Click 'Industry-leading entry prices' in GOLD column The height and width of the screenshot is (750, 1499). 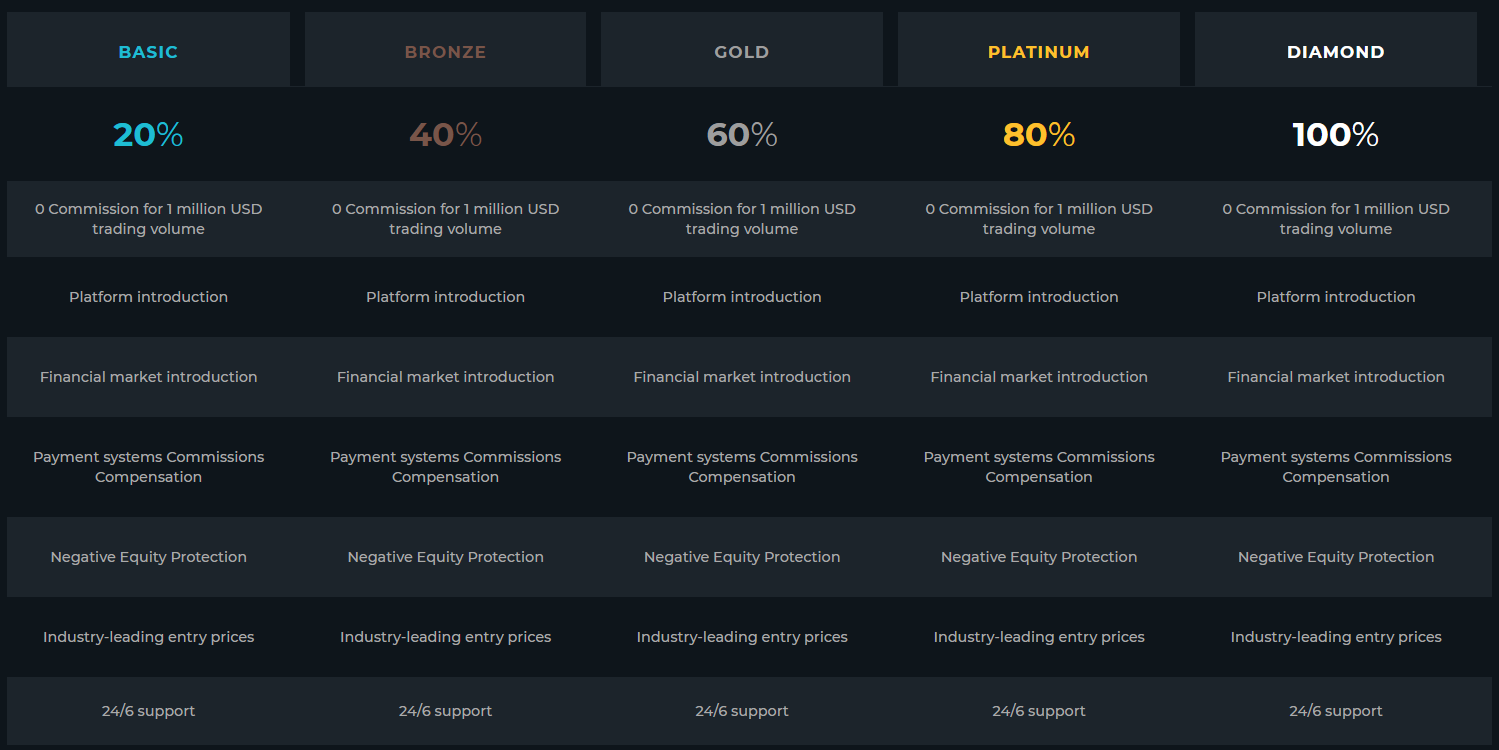pos(742,637)
